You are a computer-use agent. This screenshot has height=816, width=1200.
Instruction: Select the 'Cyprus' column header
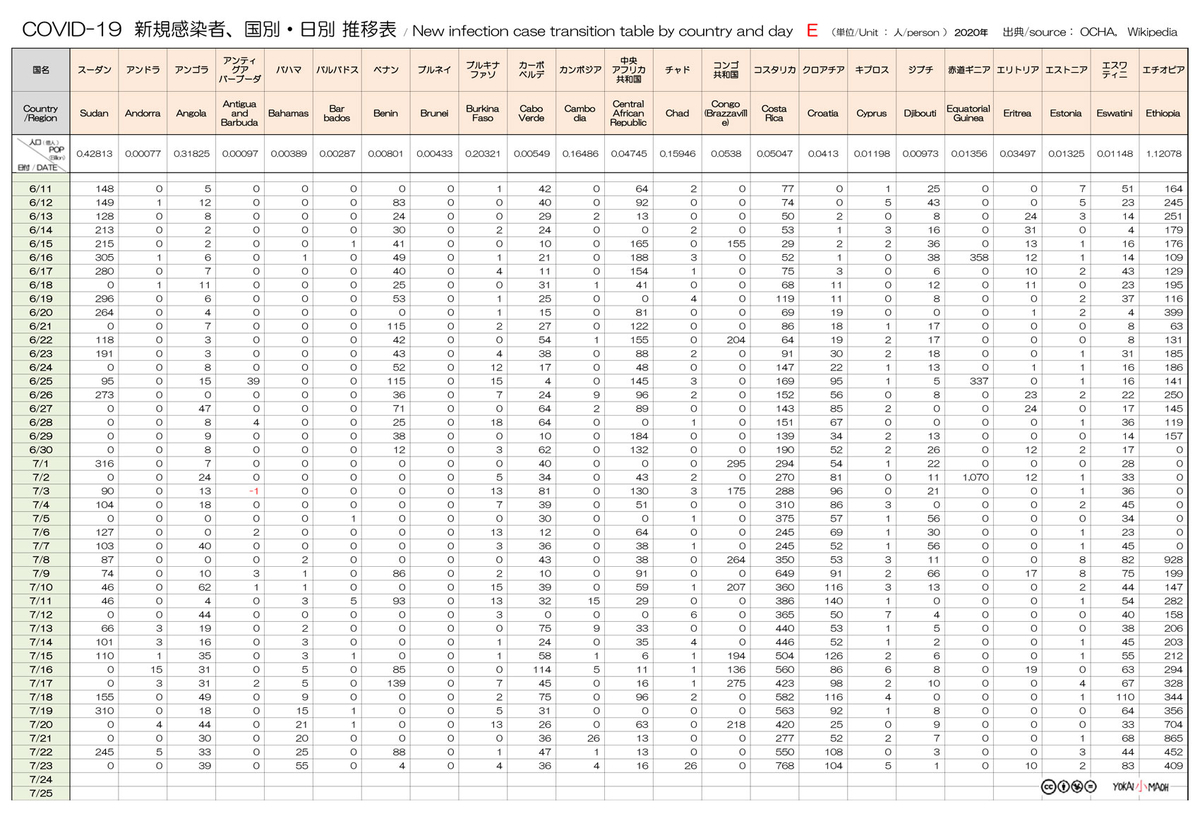[x=871, y=113]
